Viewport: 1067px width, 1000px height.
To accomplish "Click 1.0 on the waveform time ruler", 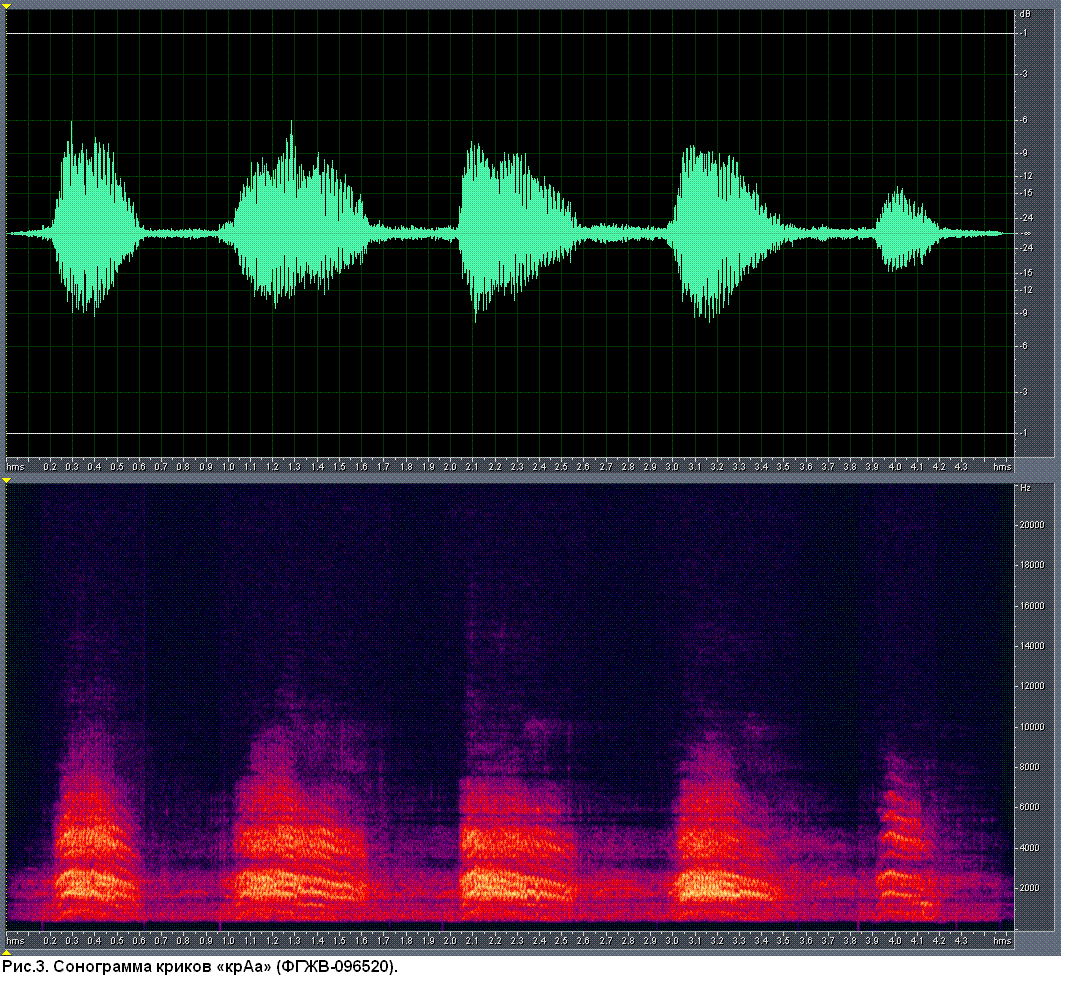I will [x=229, y=467].
